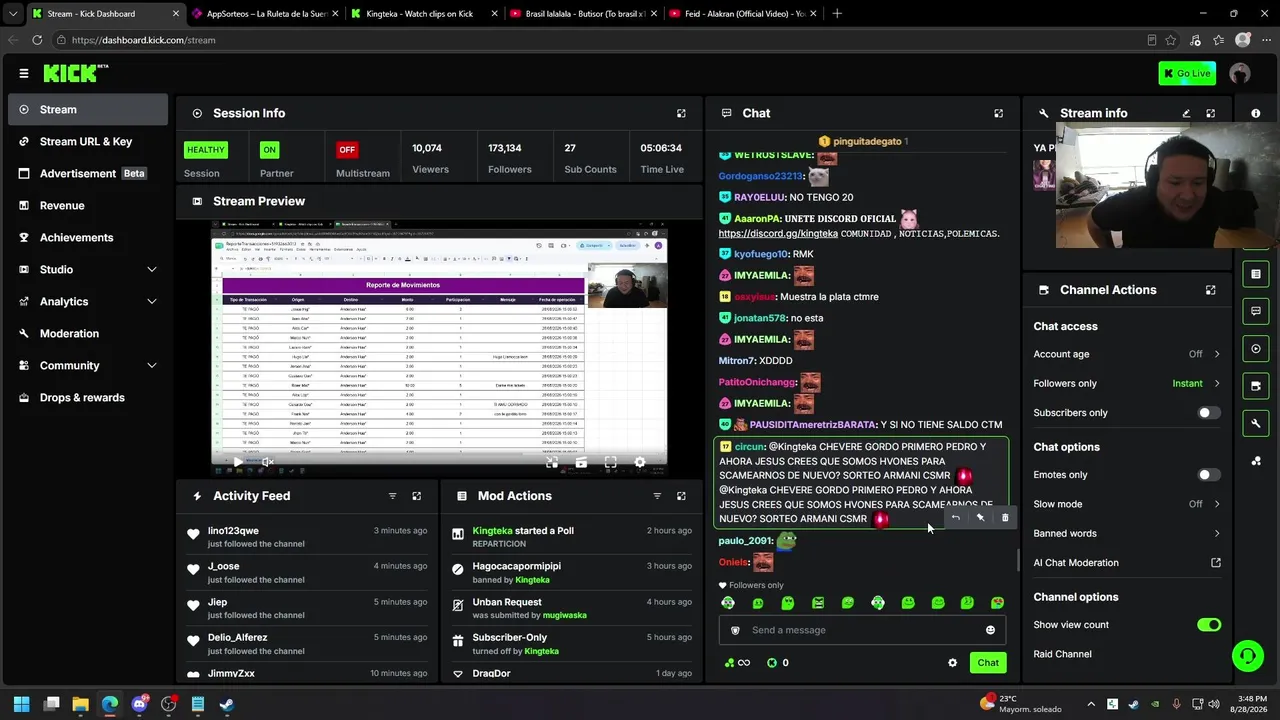Open the Achievements page
This screenshot has width=1280, height=720.
click(88, 238)
